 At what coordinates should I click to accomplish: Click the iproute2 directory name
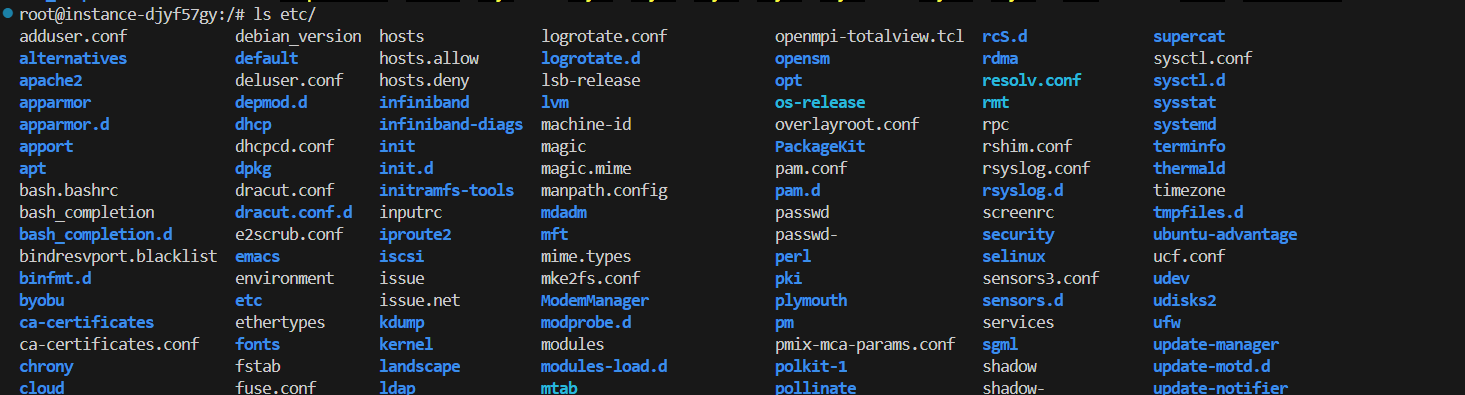coord(415,234)
